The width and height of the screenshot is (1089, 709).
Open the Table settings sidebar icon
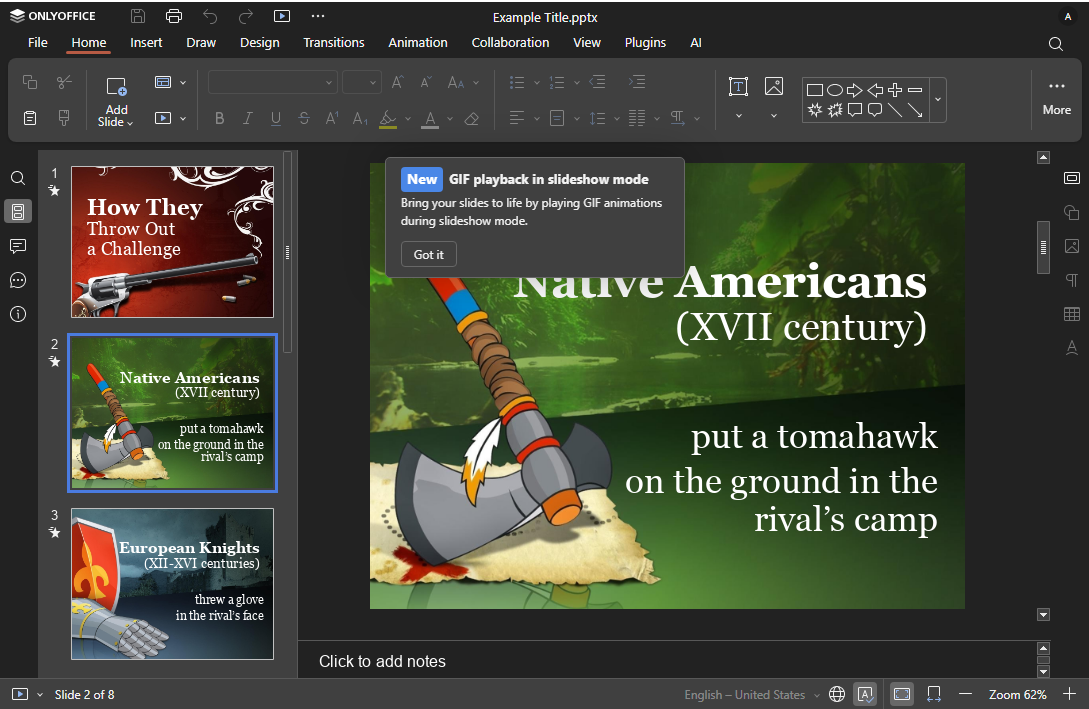tap(1072, 314)
